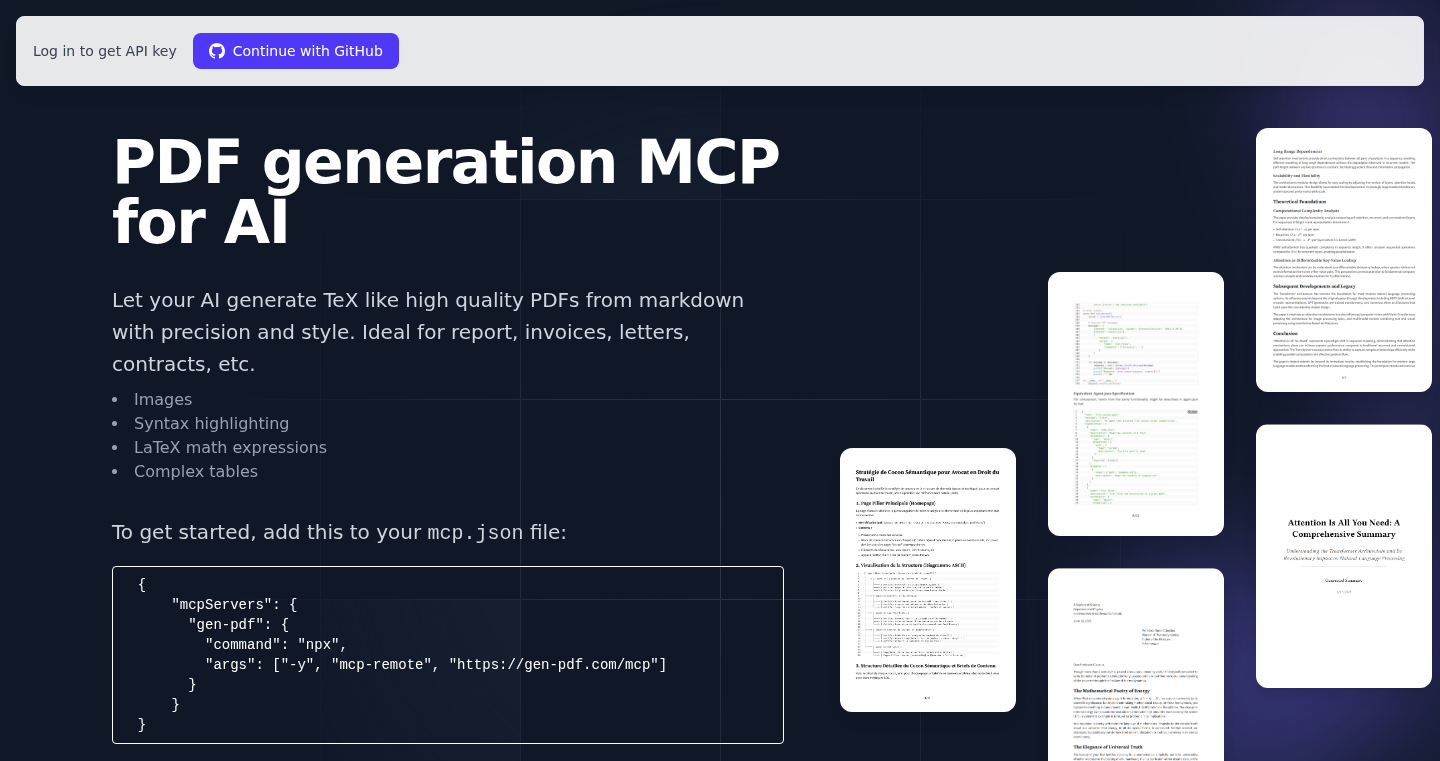Click the "gen-pdf" code line
This screenshot has height=761, width=1440.
[x=238, y=625]
